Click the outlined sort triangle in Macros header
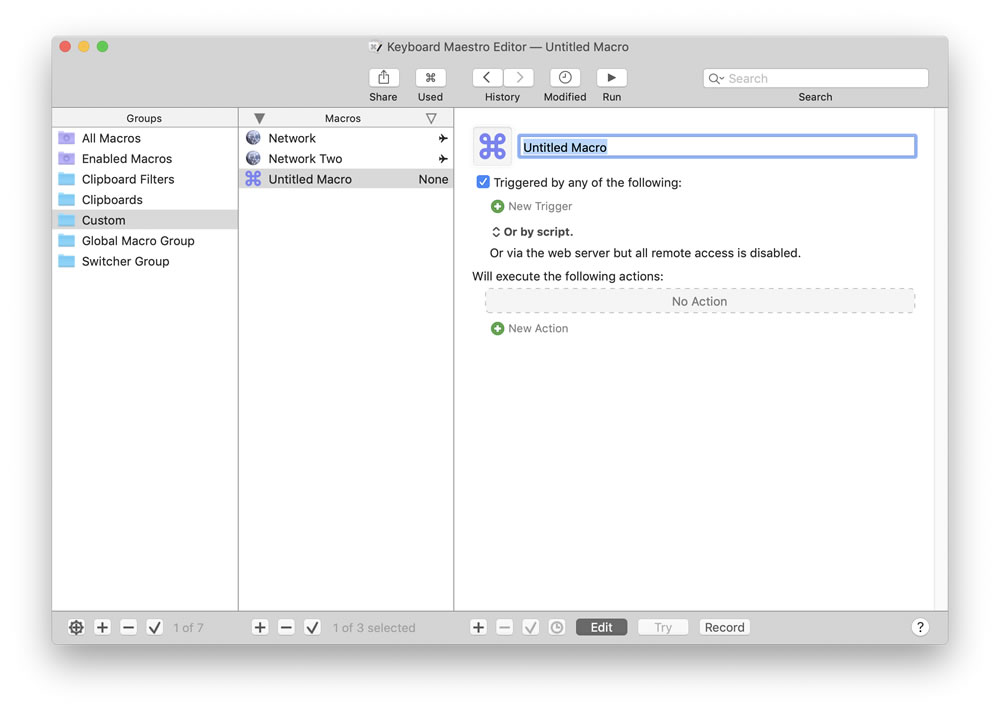This screenshot has width=1000, height=713. coord(431,119)
